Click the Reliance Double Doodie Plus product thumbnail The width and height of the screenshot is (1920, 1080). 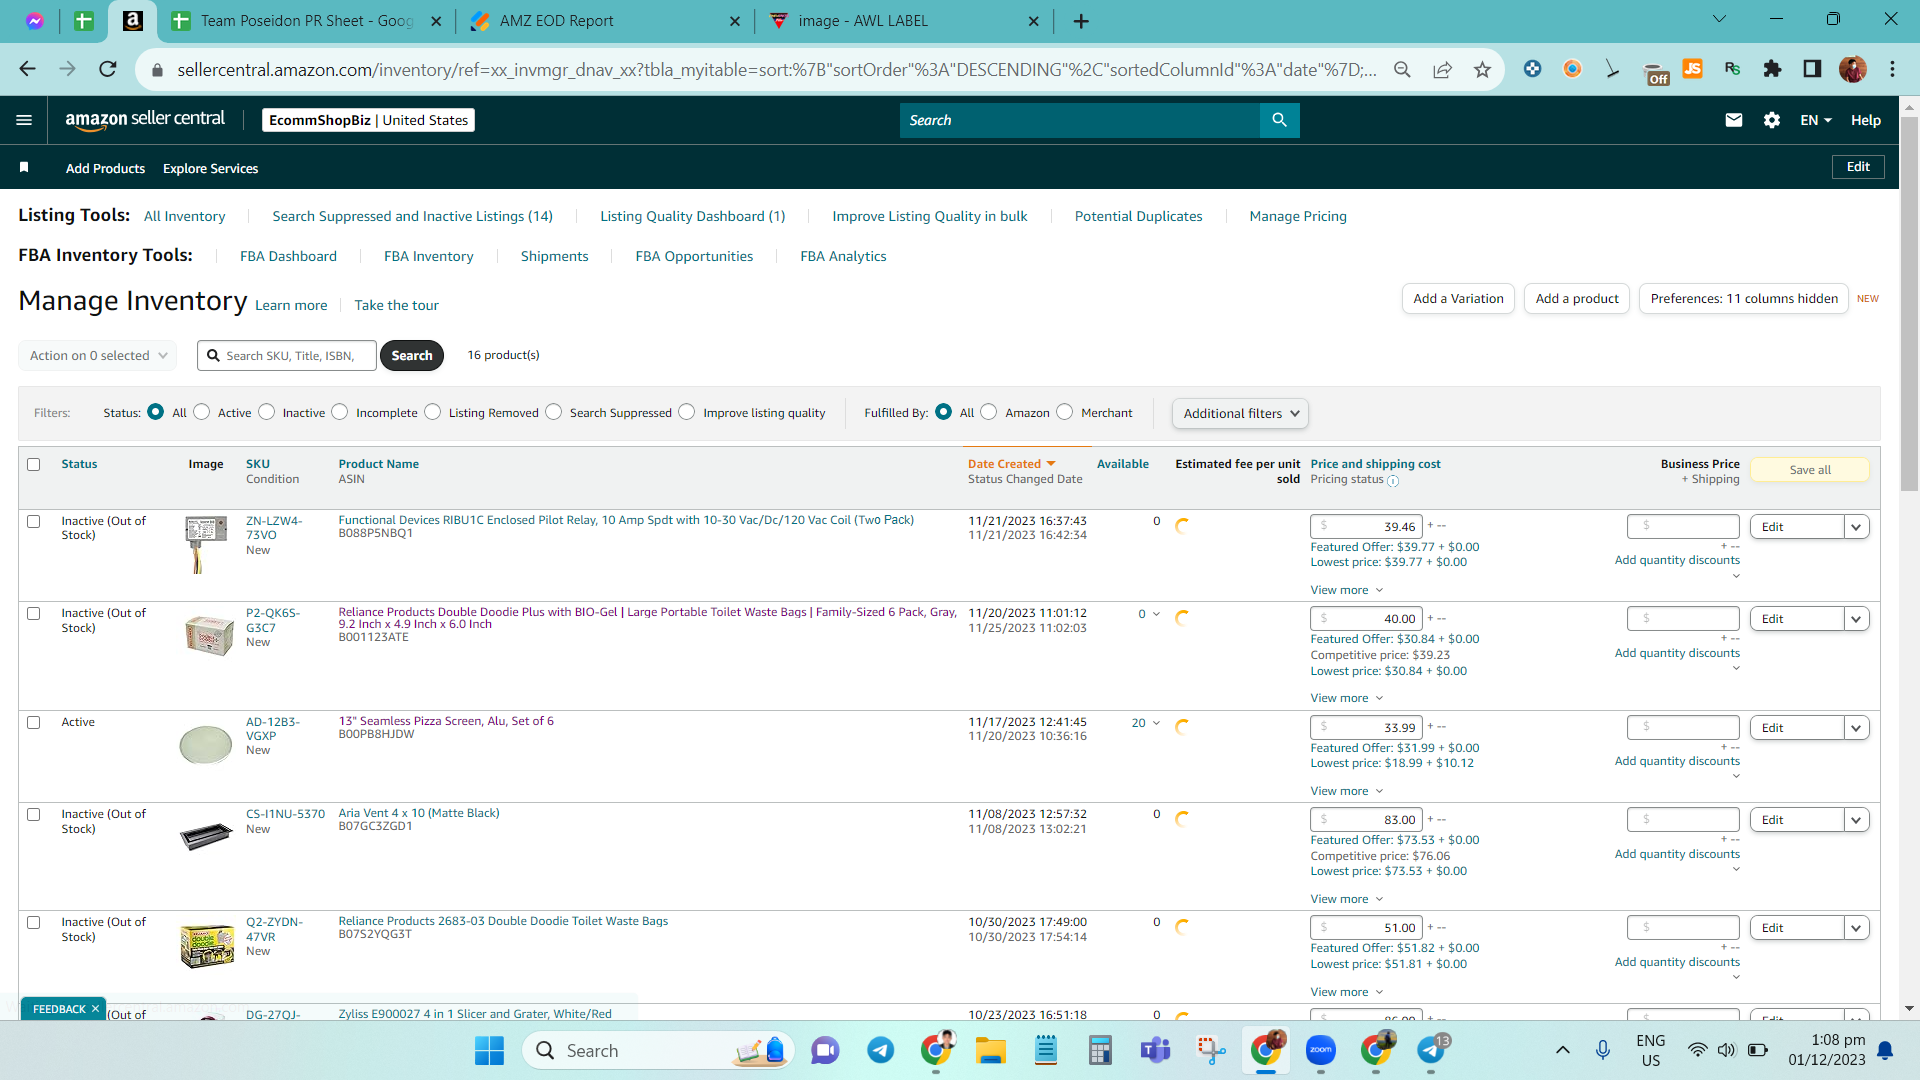(208, 635)
